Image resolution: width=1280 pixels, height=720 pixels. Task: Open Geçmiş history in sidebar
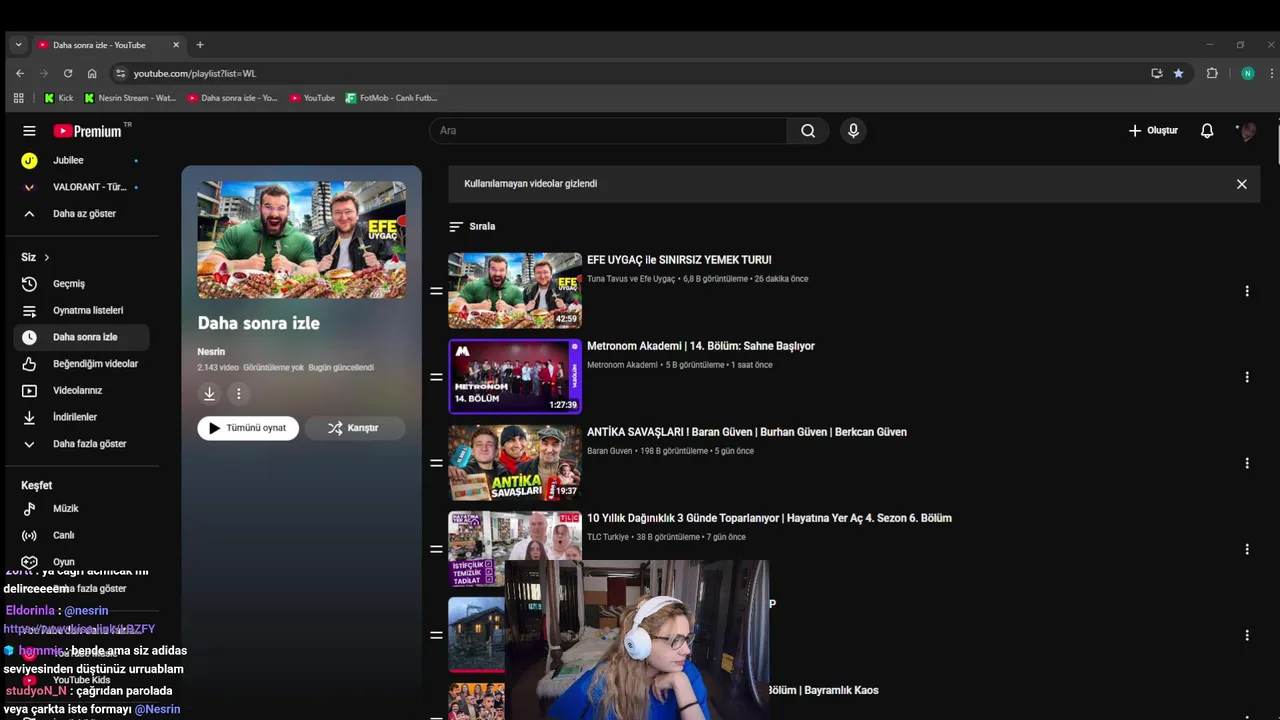(x=82, y=284)
